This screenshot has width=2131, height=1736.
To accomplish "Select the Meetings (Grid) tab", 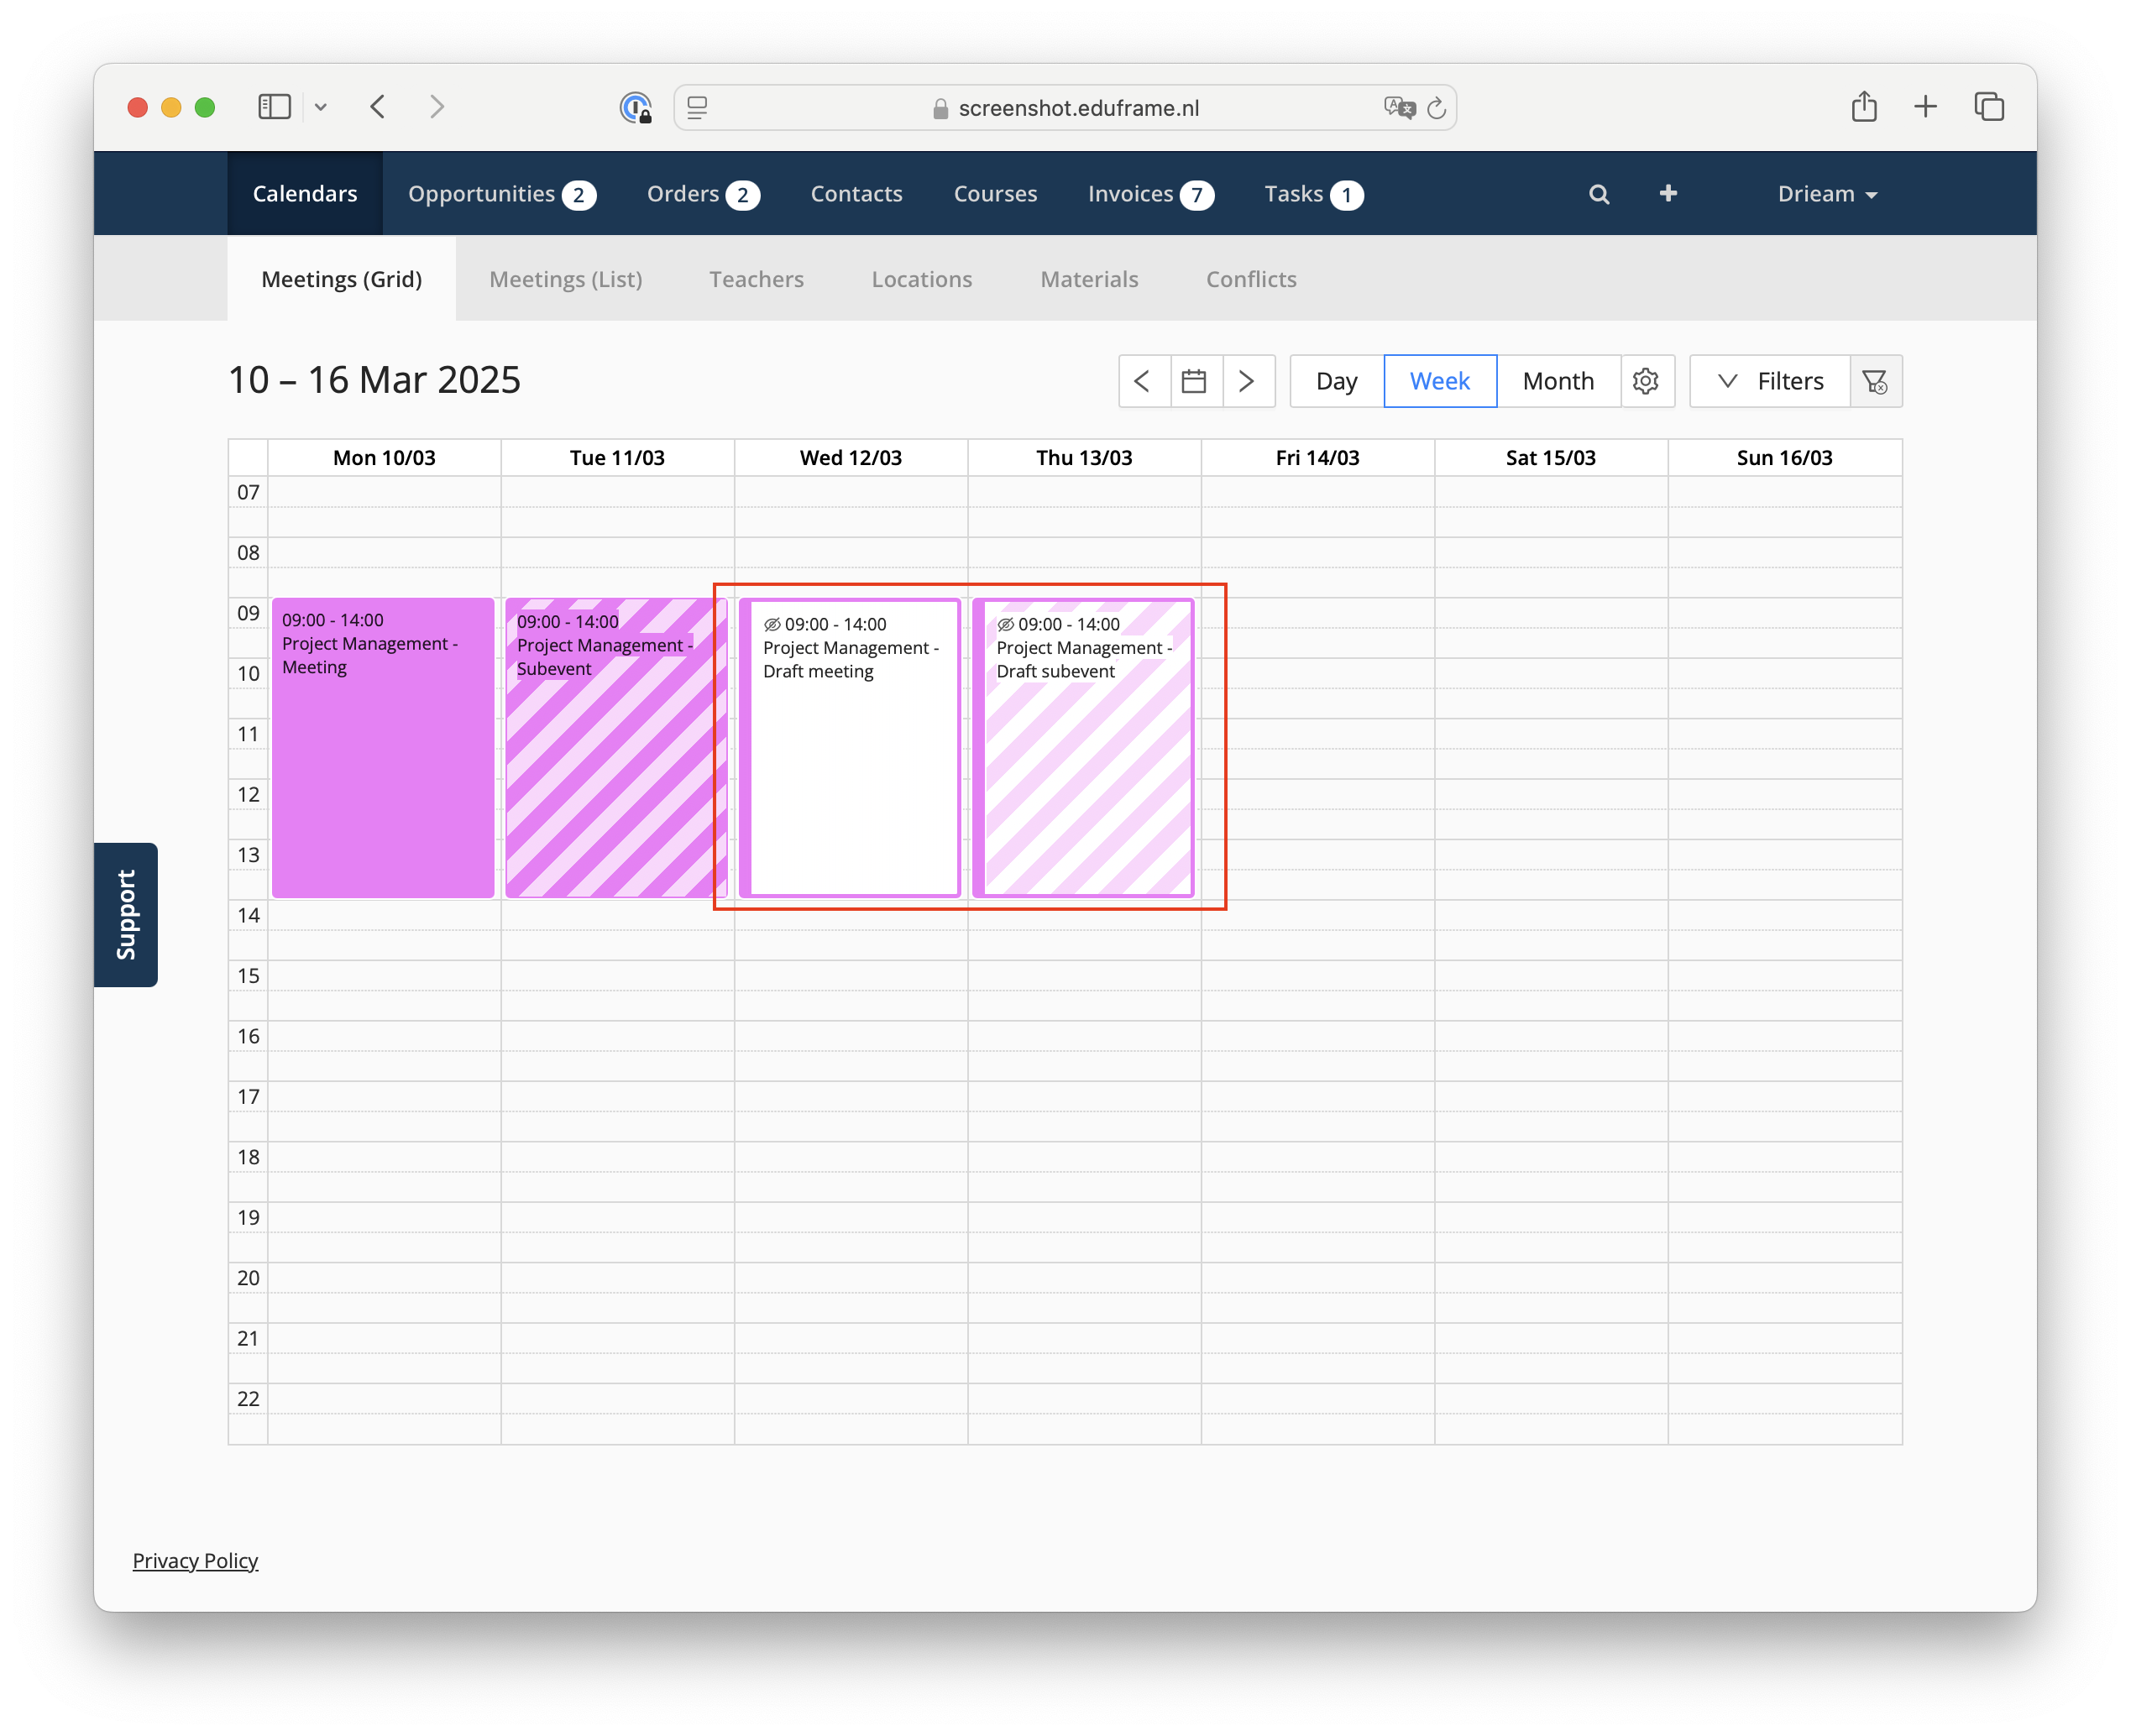I will point(341,279).
